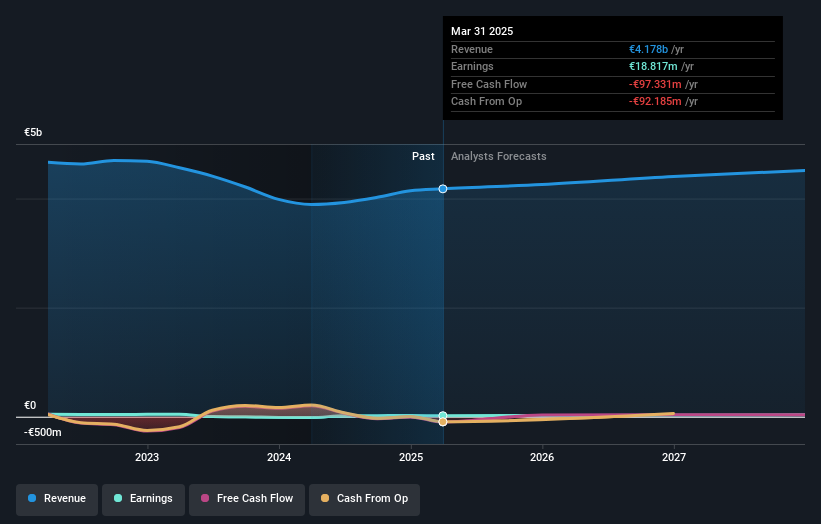Screen dimensions: 821x524
Task: Click the €0 y-axis label
Action: coord(30,405)
